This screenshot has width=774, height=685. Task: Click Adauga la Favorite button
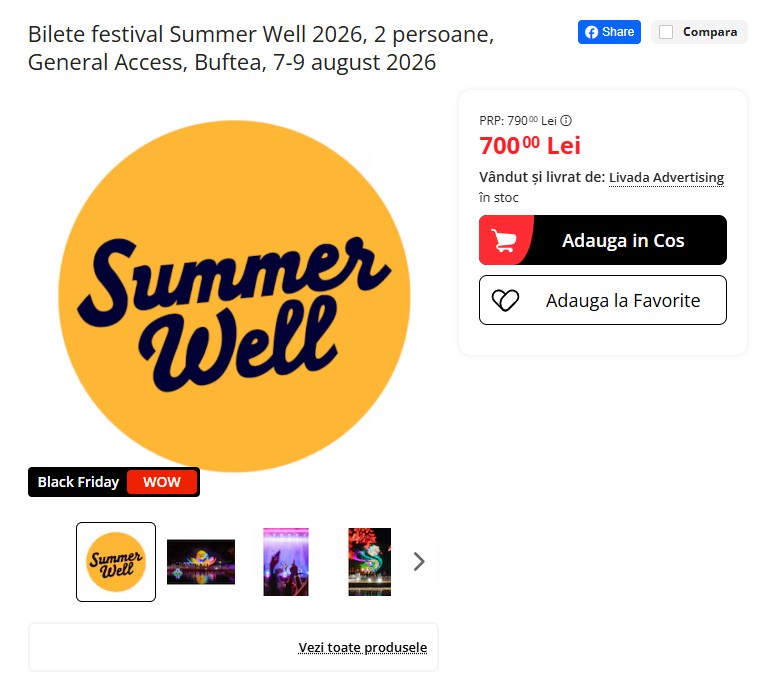pos(603,300)
